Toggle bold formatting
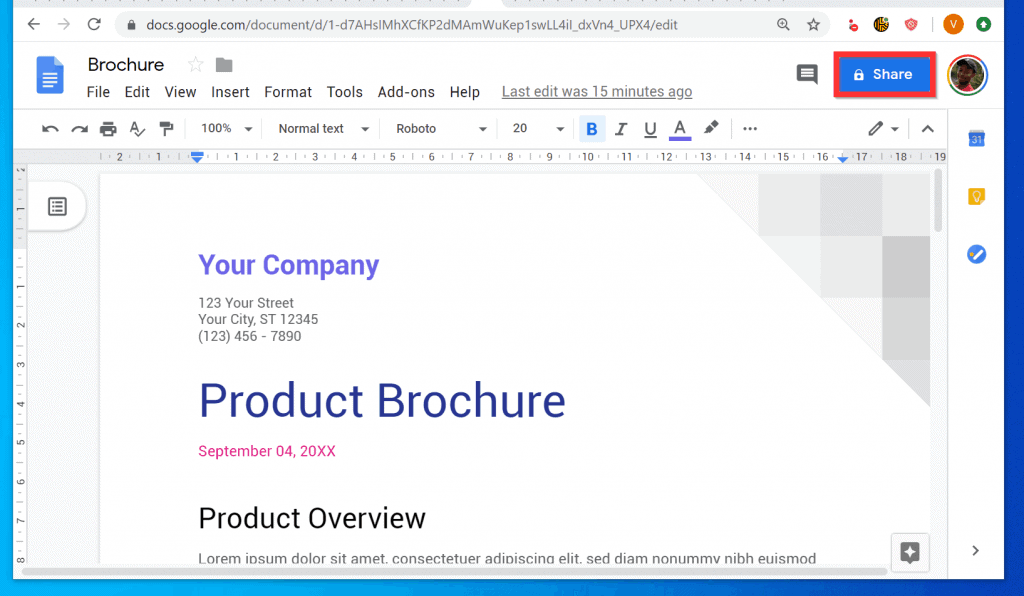The image size is (1024, 596). (592, 129)
